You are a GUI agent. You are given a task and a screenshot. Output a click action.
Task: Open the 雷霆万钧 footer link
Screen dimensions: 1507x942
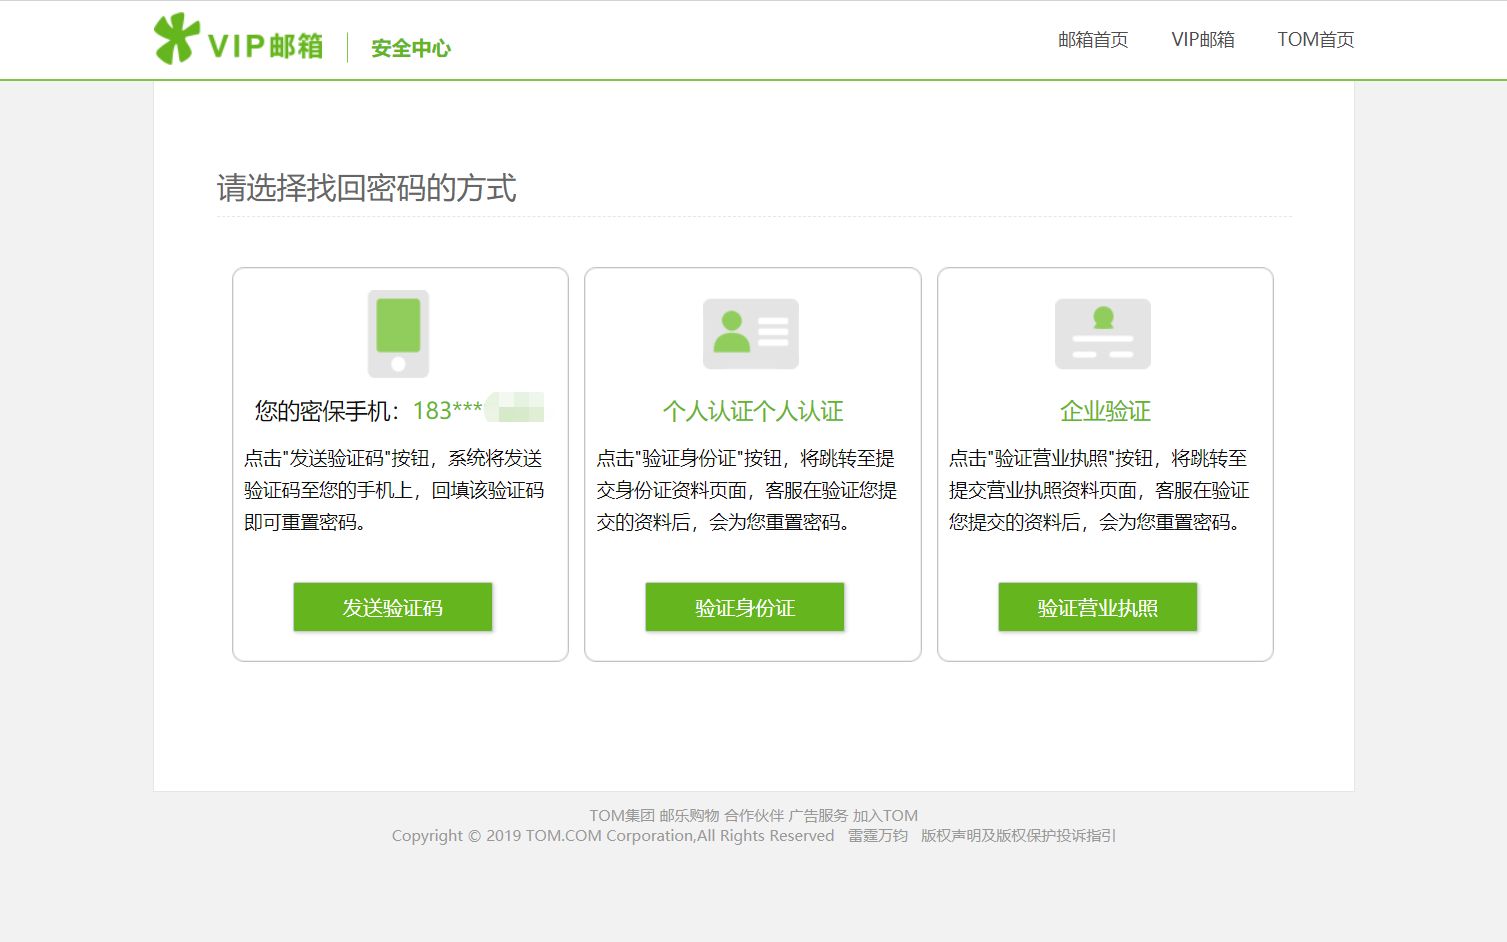click(878, 836)
